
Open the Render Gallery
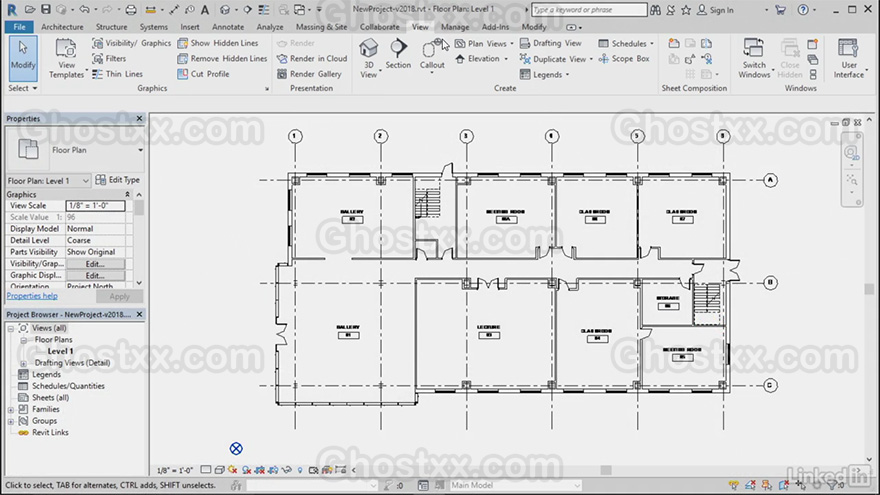click(309, 74)
